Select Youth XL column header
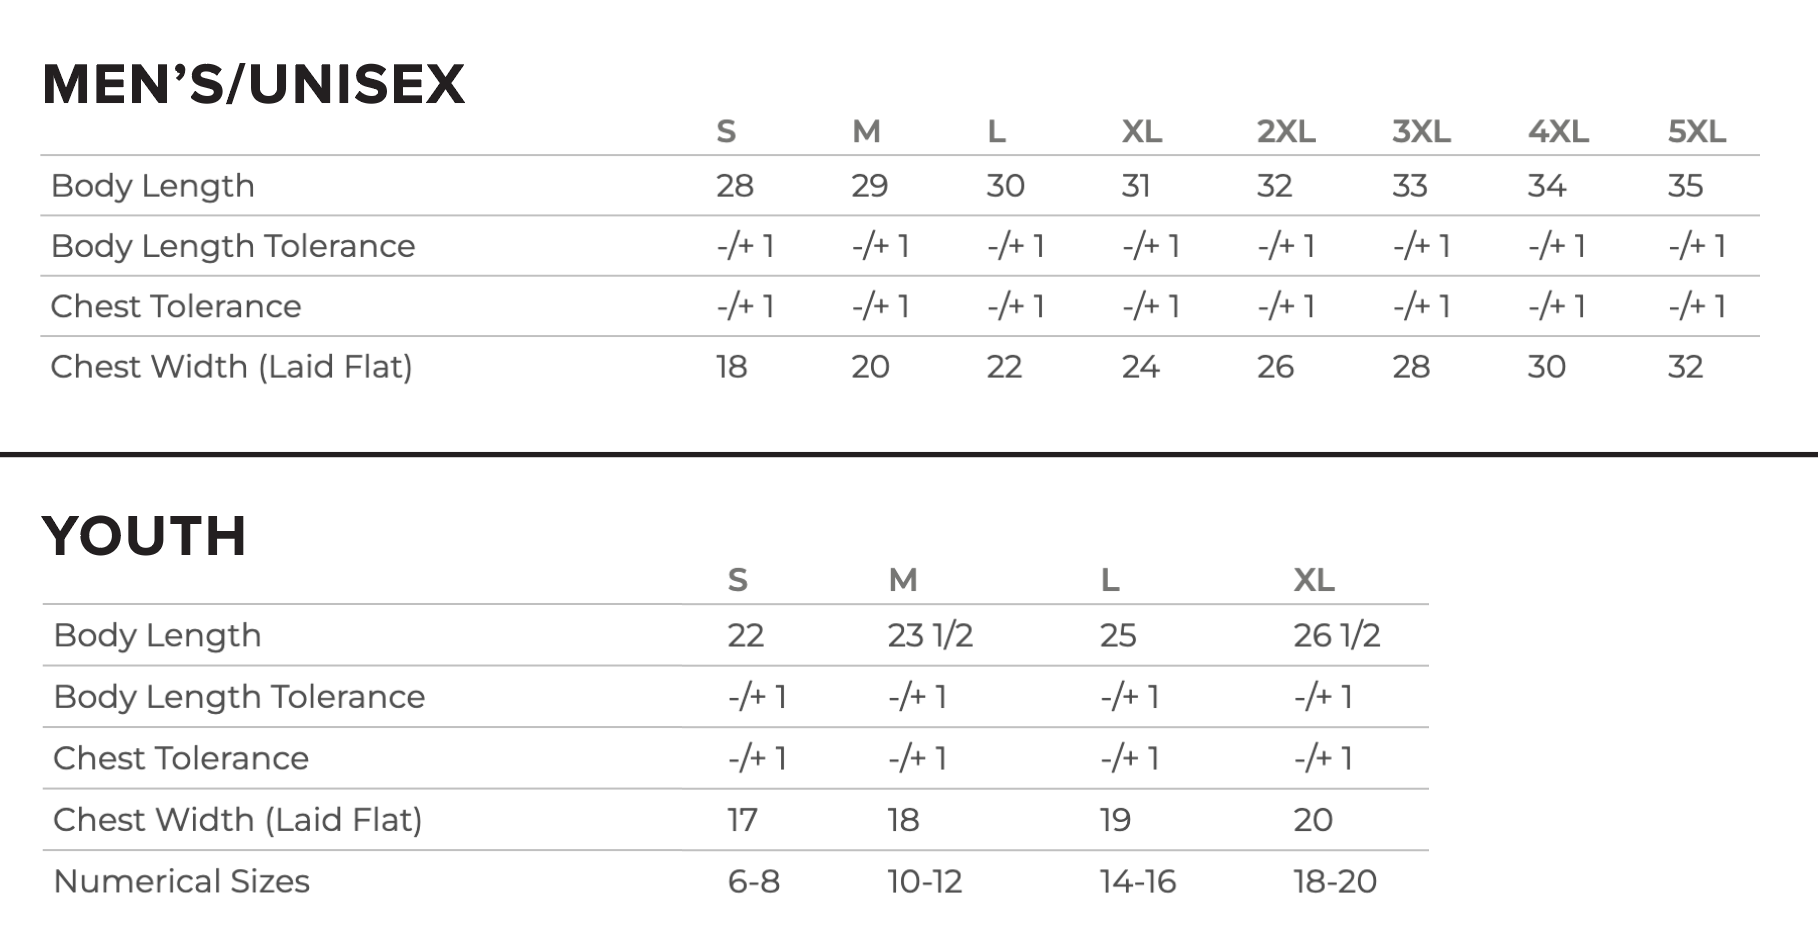This screenshot has width=1818, height=950. (1313, 580)
